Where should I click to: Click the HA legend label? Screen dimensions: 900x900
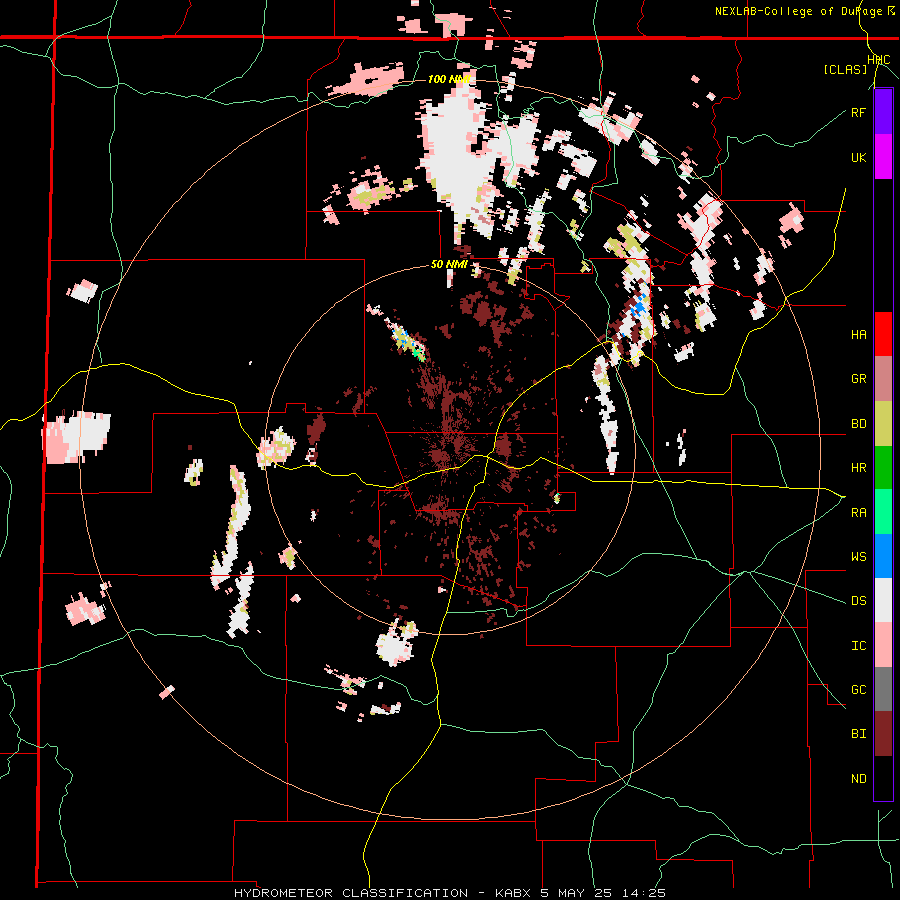[858, 335]
